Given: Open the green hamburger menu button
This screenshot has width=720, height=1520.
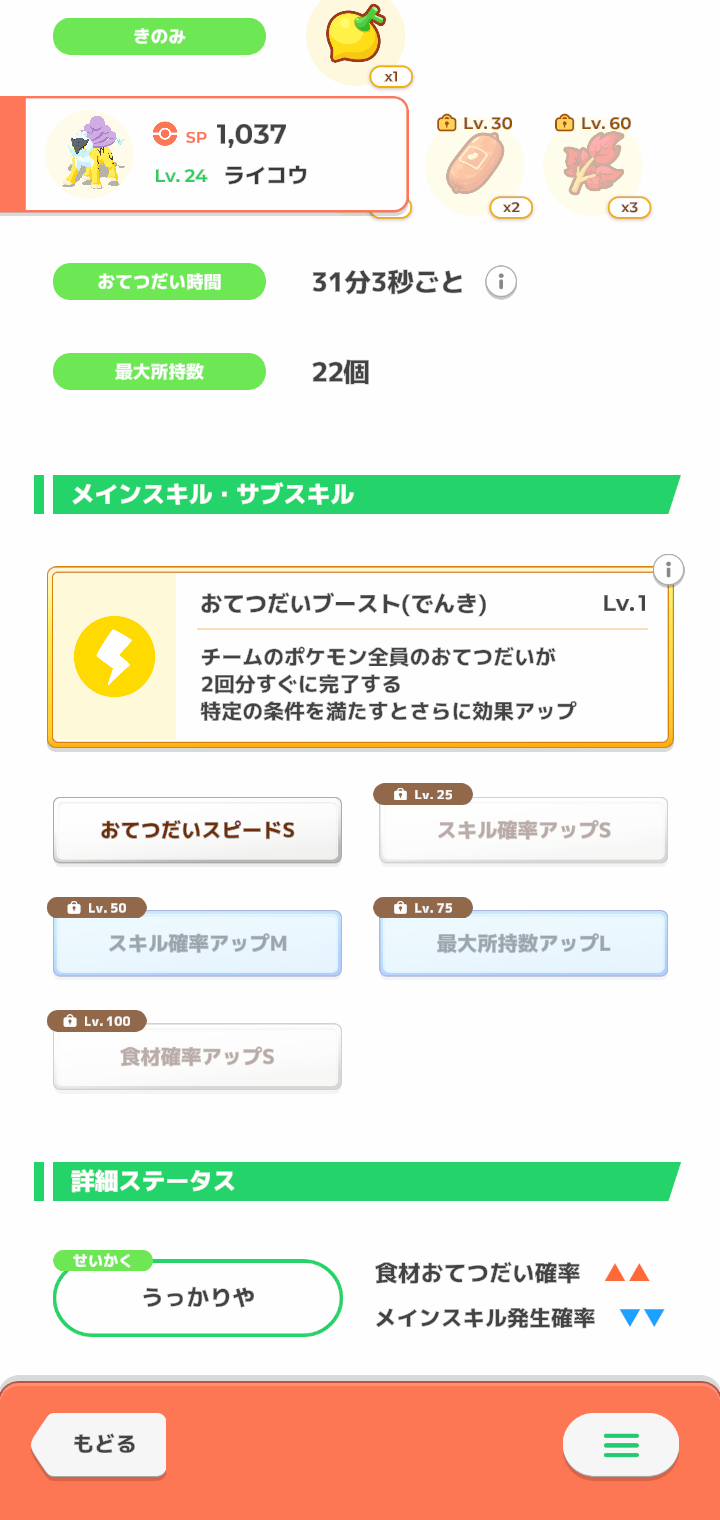Looking at the screenshot, I should point(621,1445).
